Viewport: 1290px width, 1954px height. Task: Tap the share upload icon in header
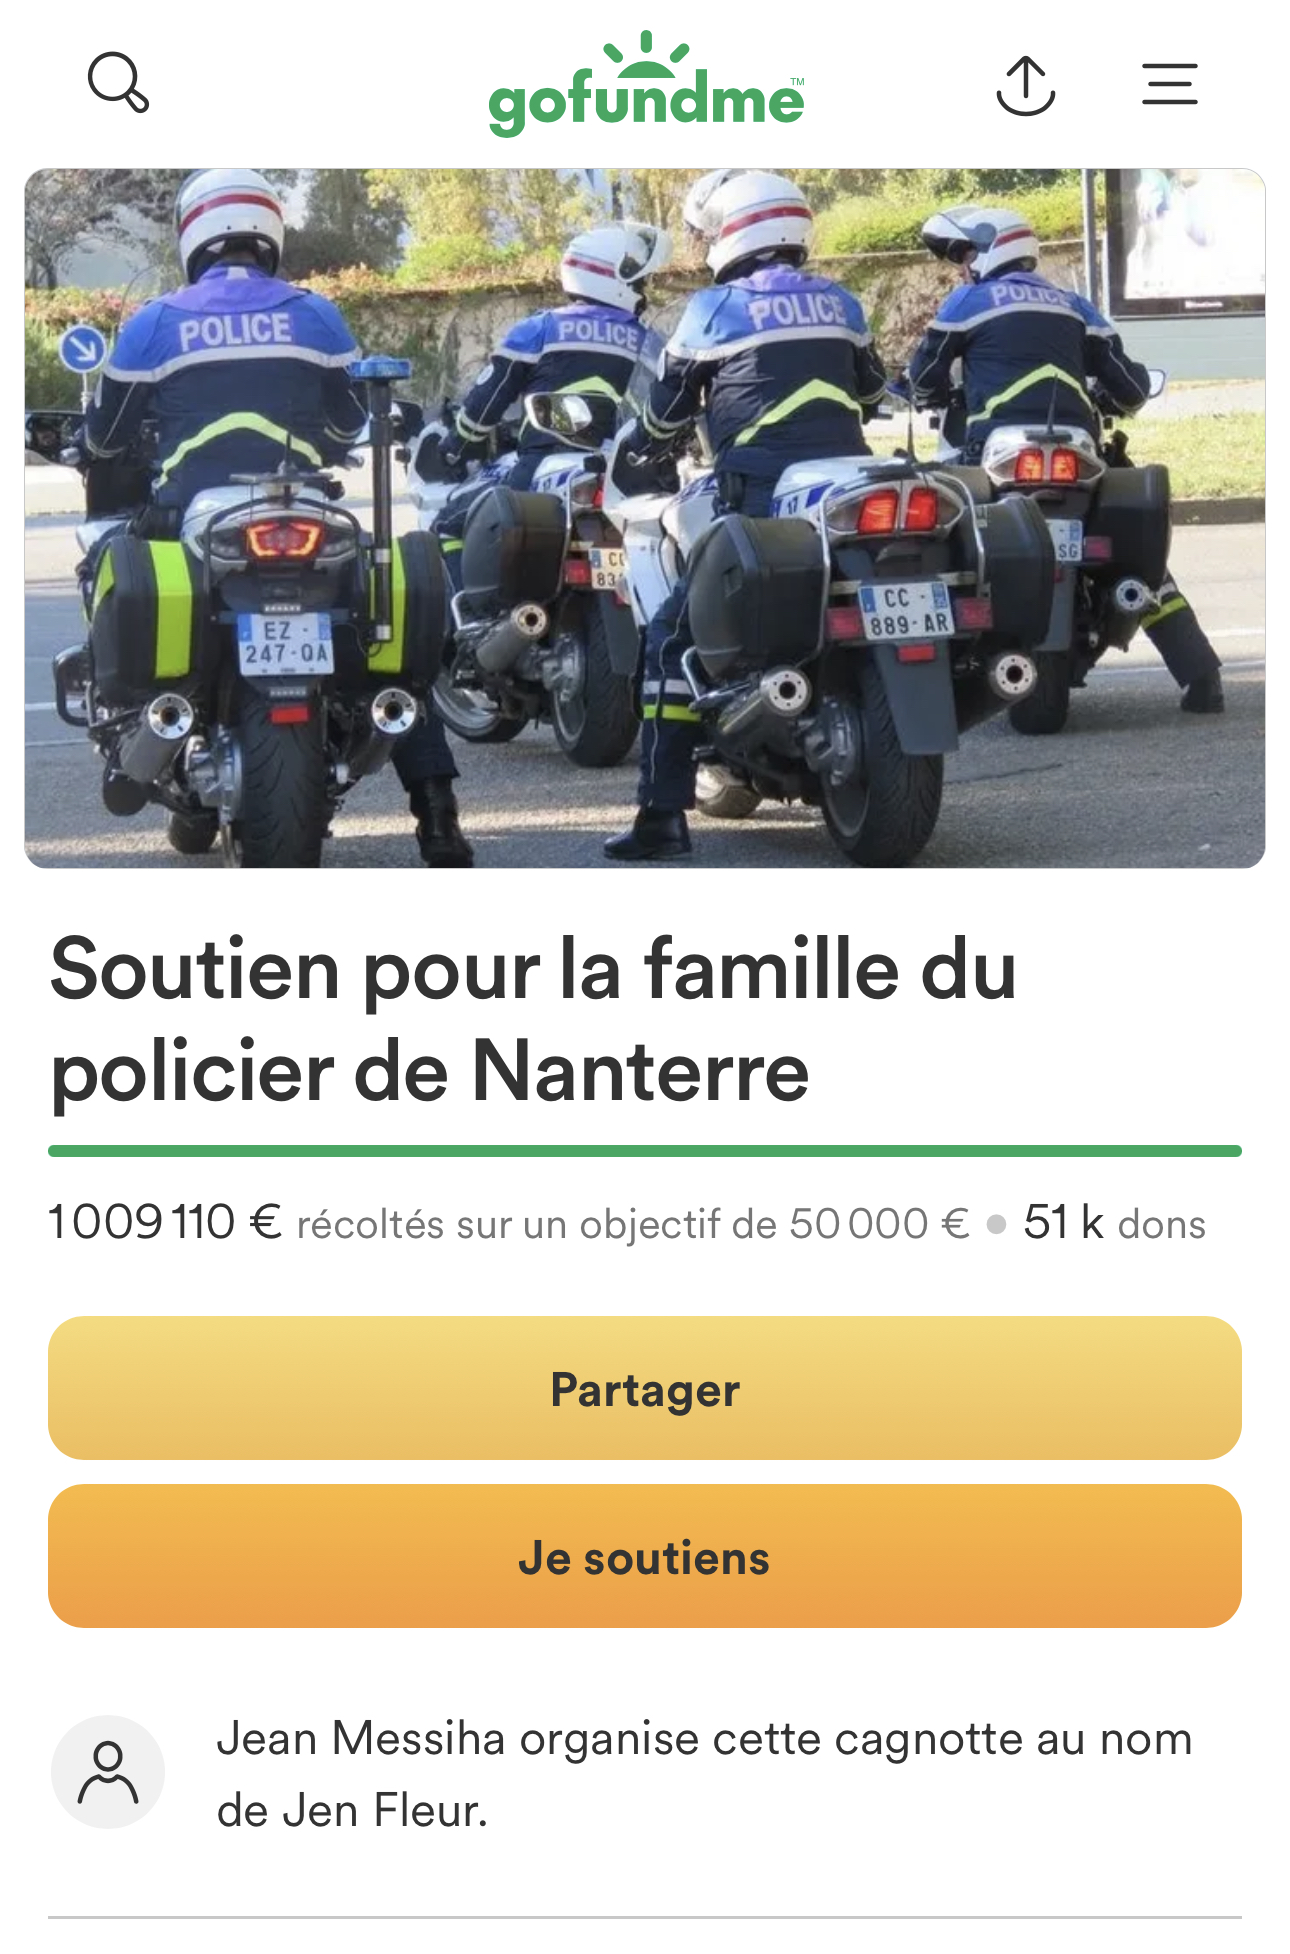[1025, 85]
